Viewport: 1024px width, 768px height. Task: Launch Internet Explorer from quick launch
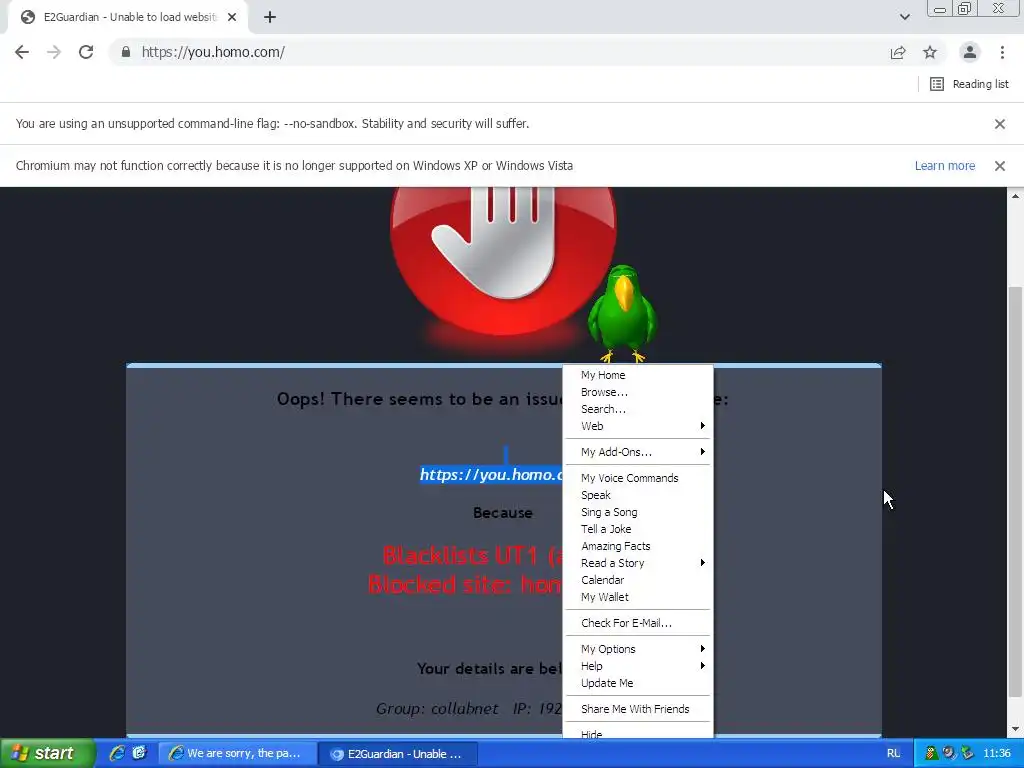tap(118, 754)
